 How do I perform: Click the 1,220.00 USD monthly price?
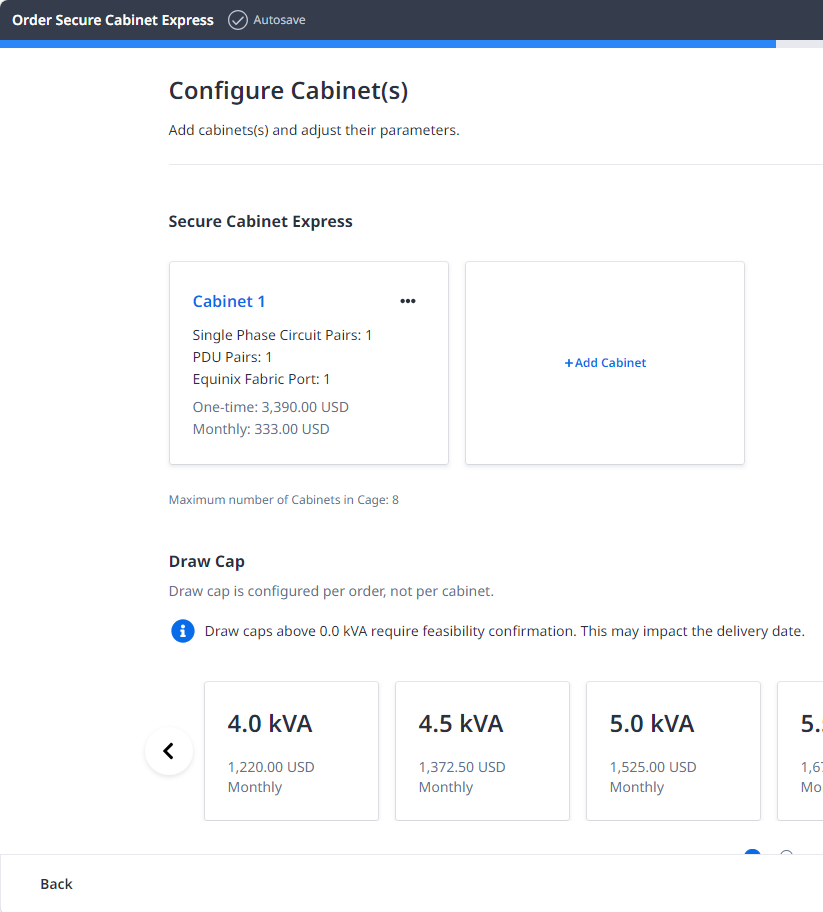[x=271, y=767]
